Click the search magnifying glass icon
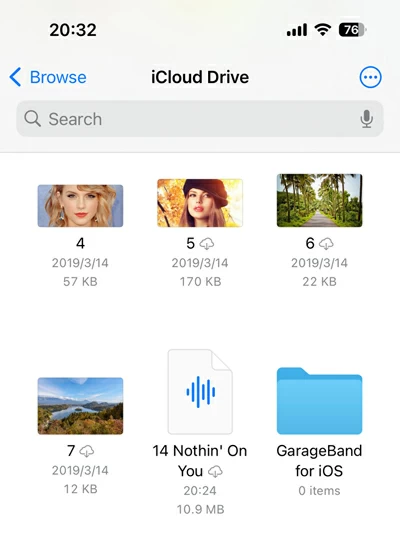Screen dimensions: 400x542 (x=32, y=119)
